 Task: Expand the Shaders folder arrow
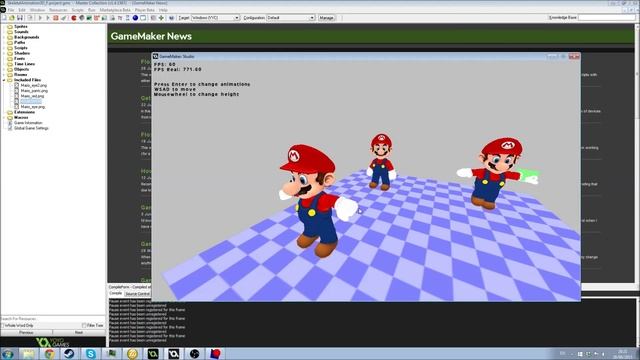coord(4,53)
